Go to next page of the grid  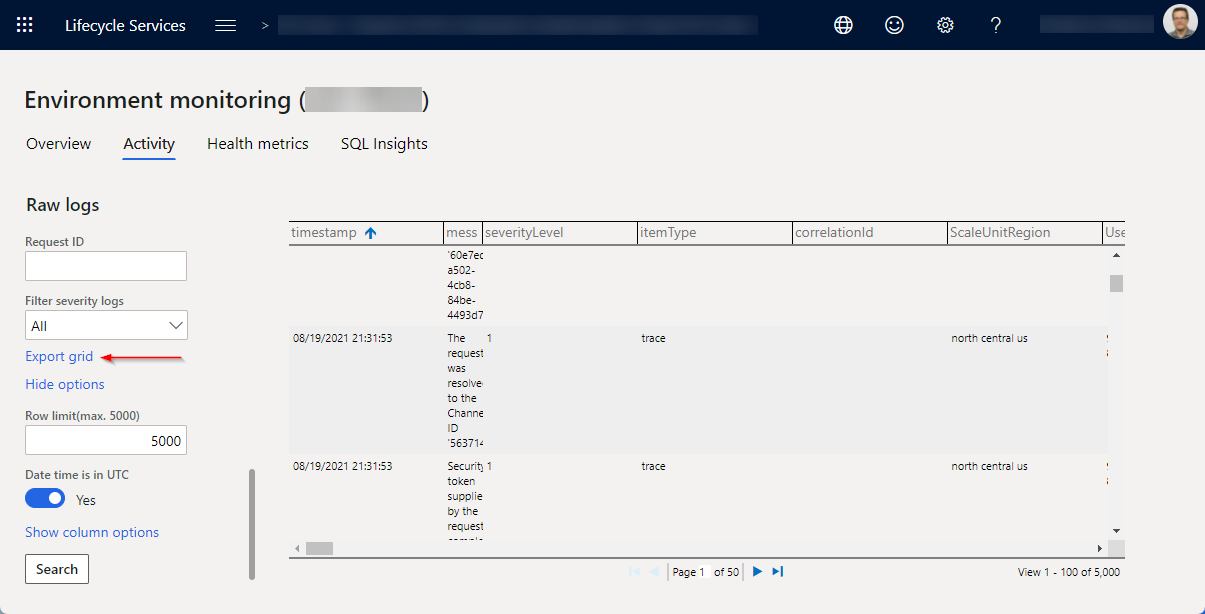(x=757, y=571)
